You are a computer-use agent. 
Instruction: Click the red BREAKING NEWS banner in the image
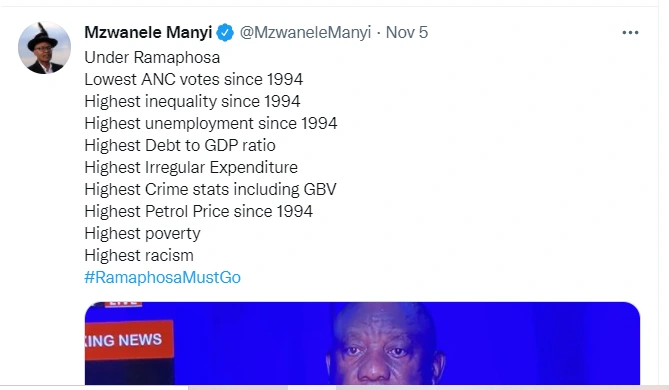click(129, 340)
